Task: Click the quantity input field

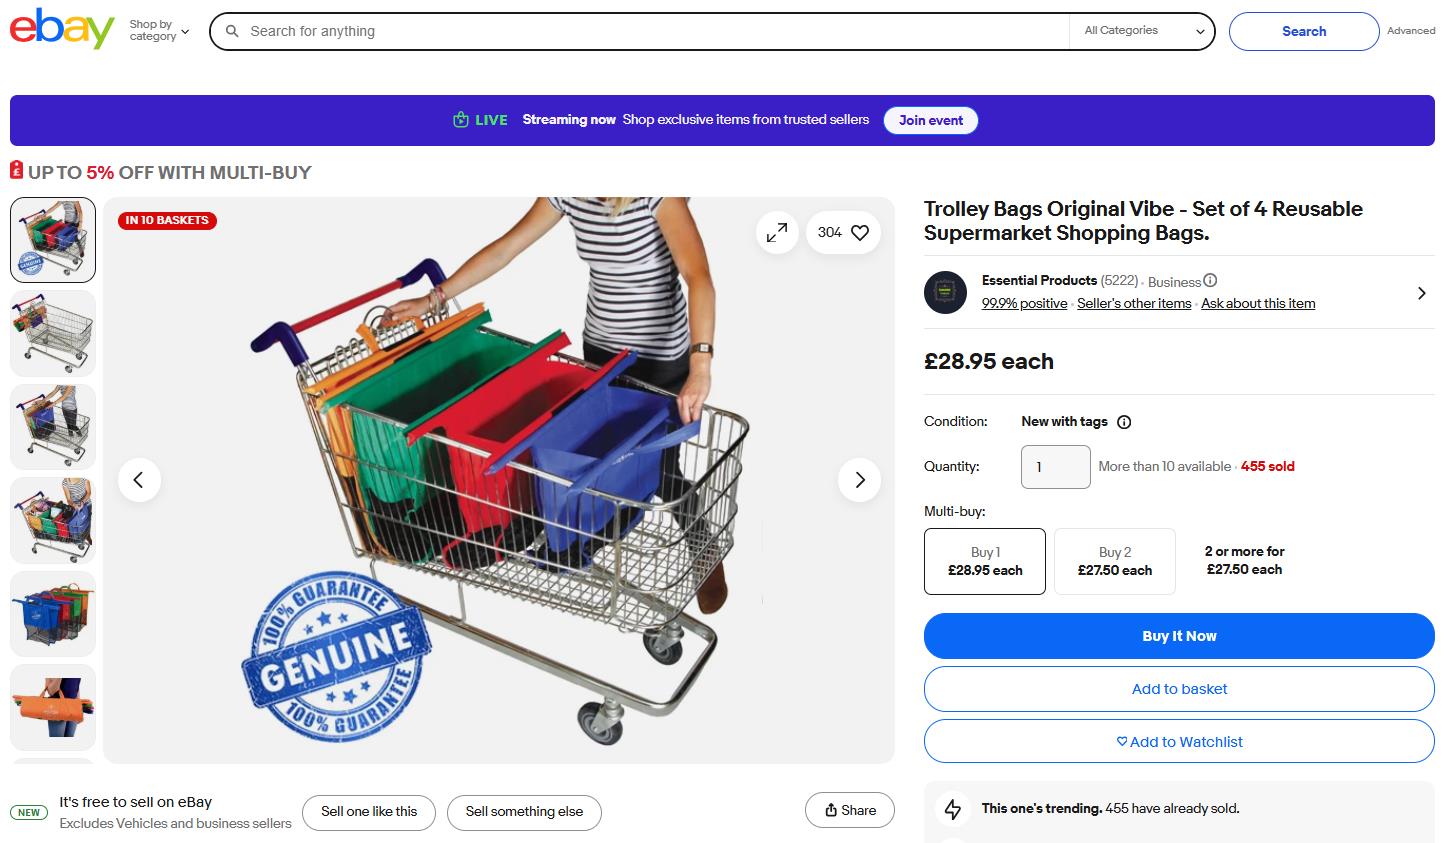Action: point(1055,467)
